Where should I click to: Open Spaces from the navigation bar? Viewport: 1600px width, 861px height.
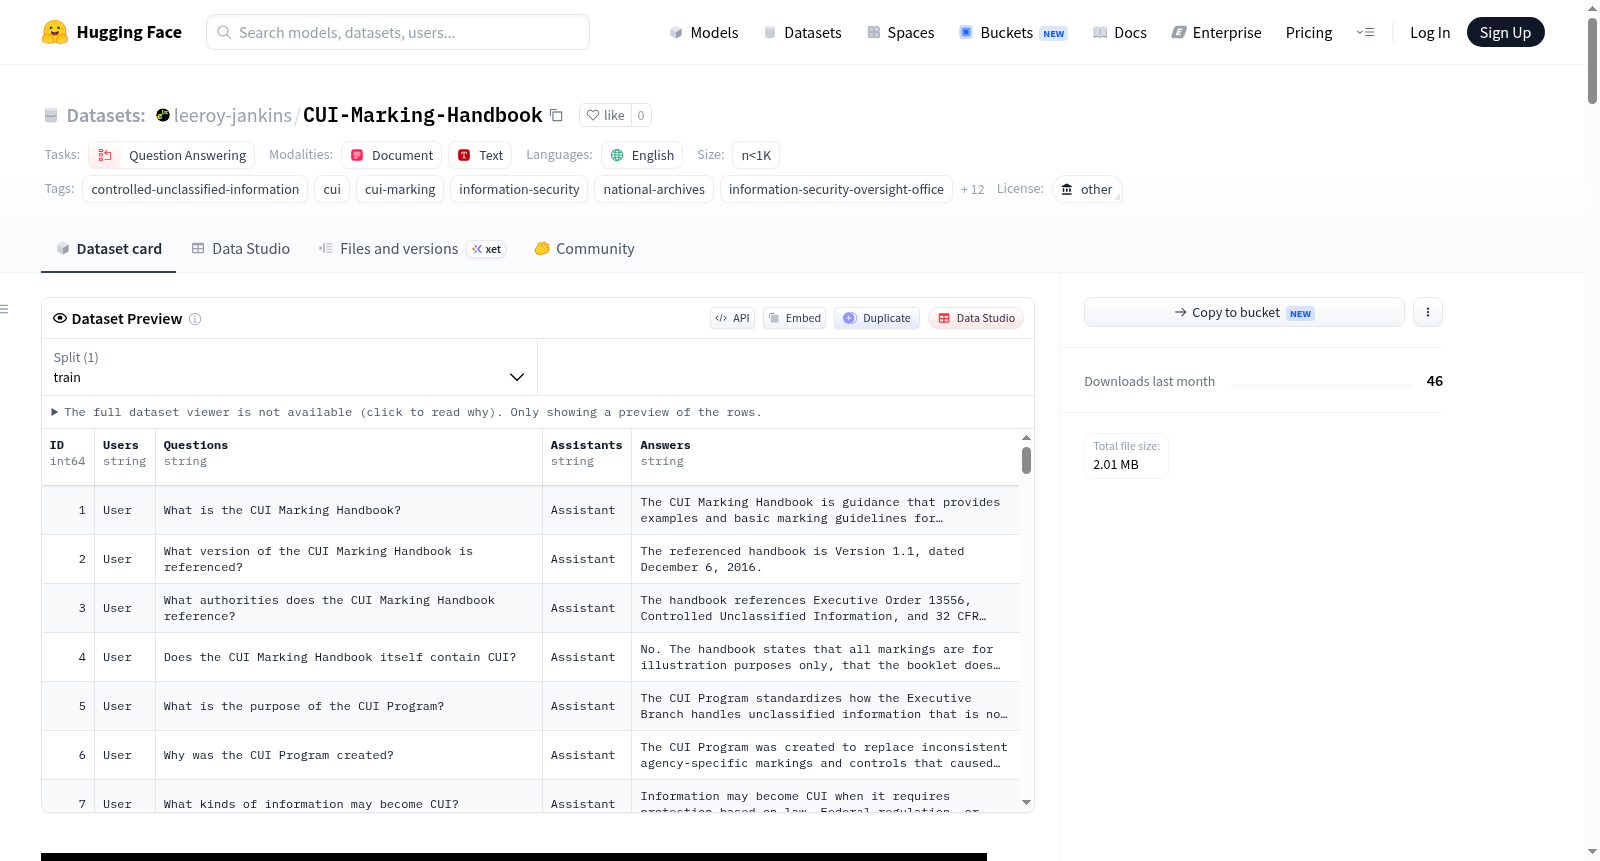click(900, 32)
